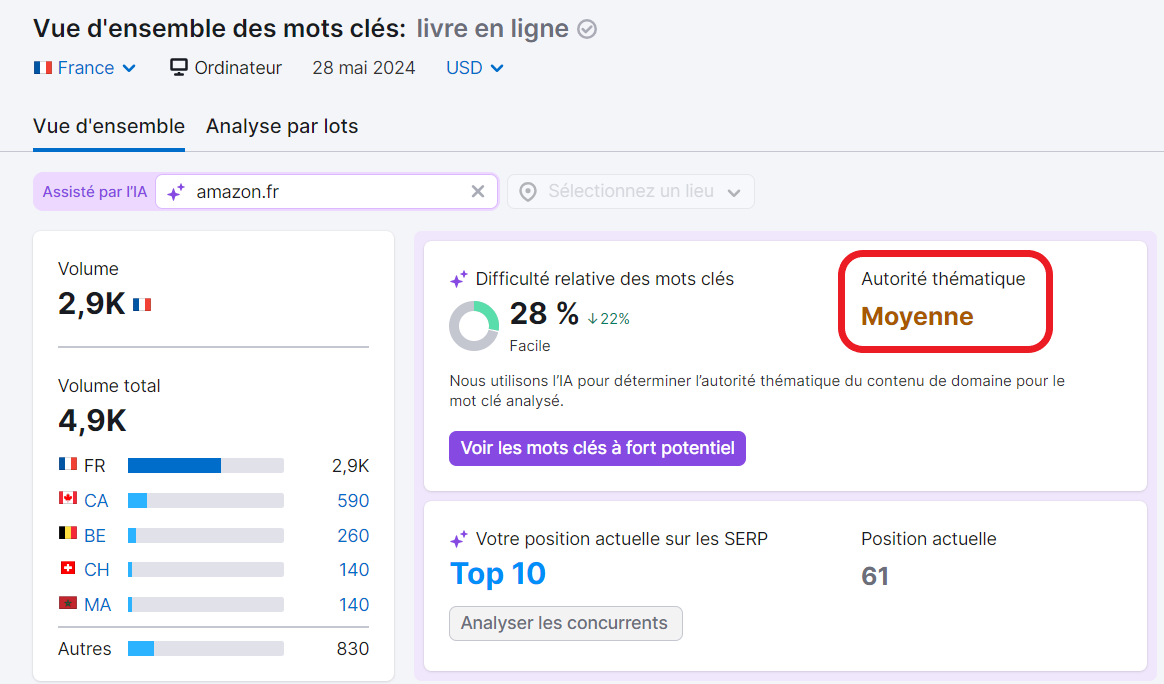Select the Ordinateur device icon
Image resolution: width=1164 pixels, height=684 pixels.
[x=178, y=68]
